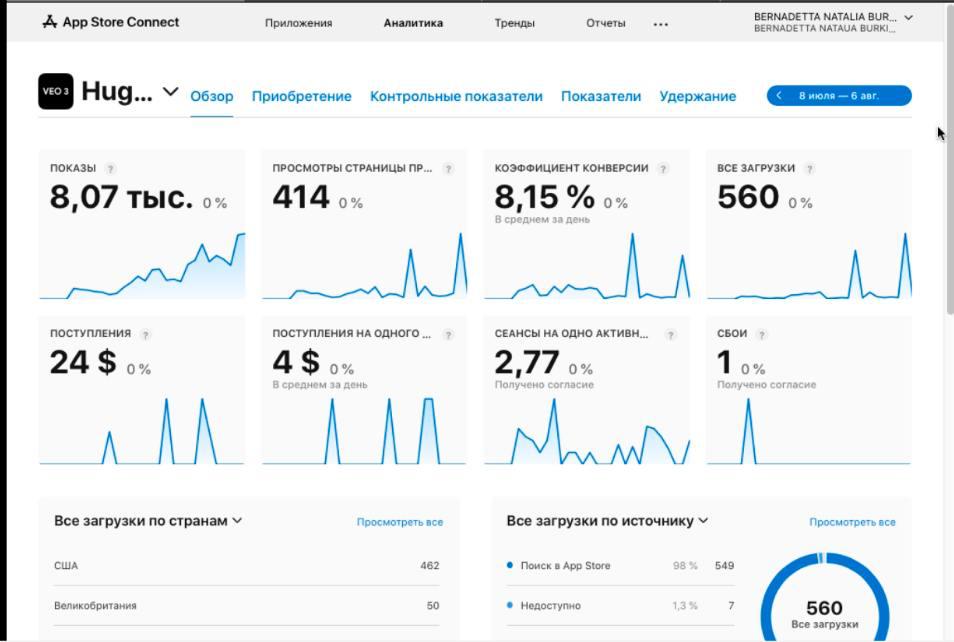This screenshot has height=642, width=954.
Task: Switch to the Показатели tab
Action: click(x=601, y=96)
